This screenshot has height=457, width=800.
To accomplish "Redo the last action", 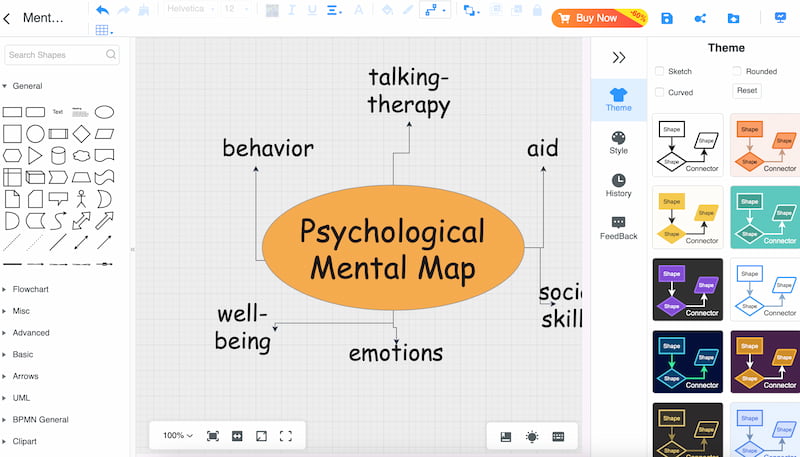I will click(x=123, y=10).
